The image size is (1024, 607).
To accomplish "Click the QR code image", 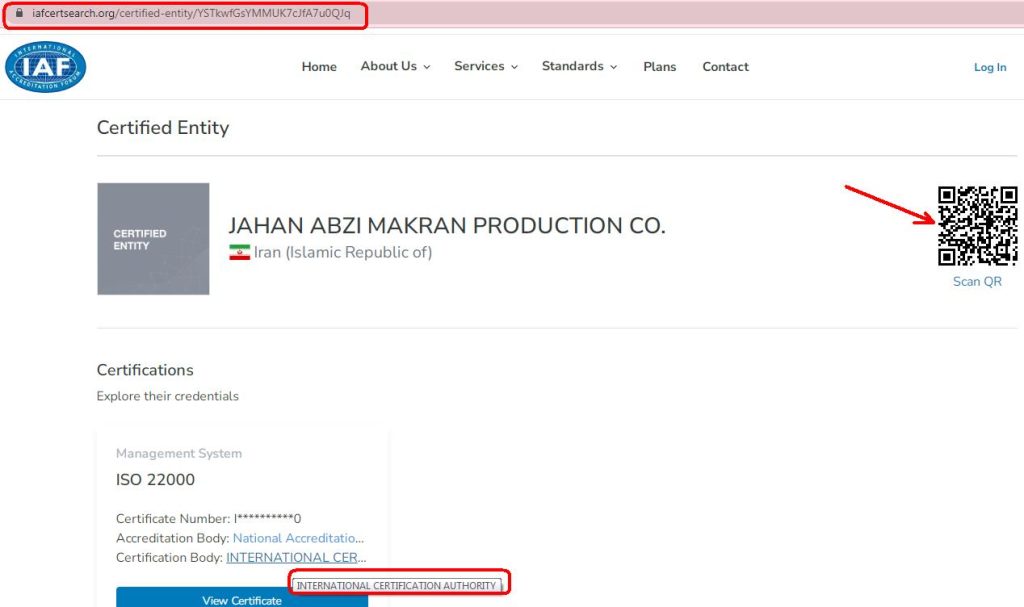I will (x=978, y=225).
